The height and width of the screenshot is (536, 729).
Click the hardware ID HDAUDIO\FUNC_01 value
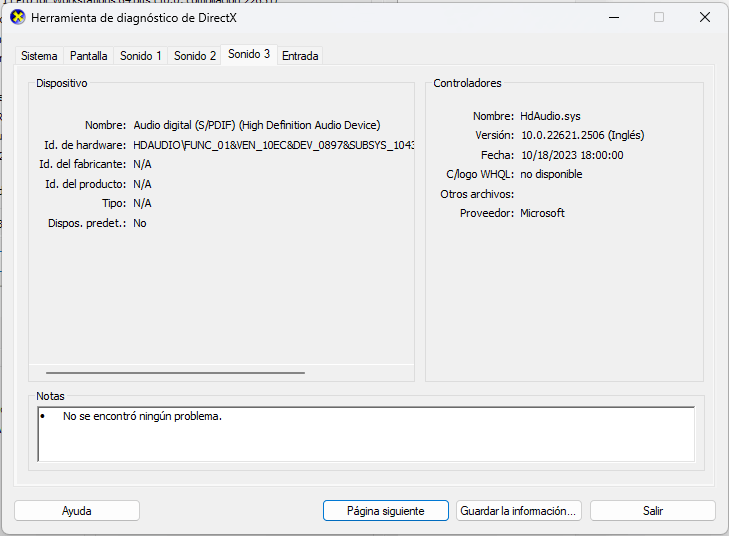273,145
